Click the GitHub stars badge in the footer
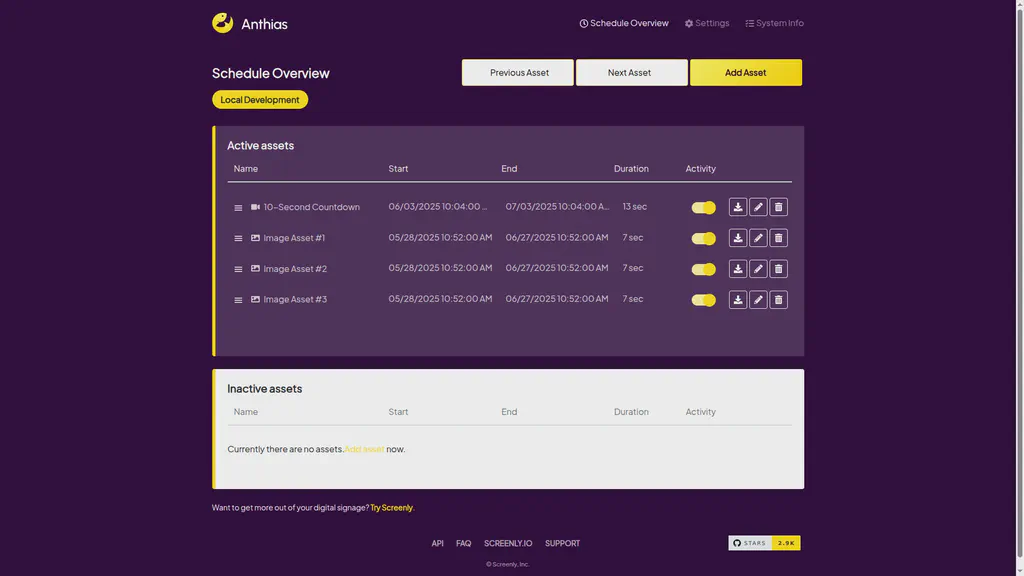 [x=764, y=542]
